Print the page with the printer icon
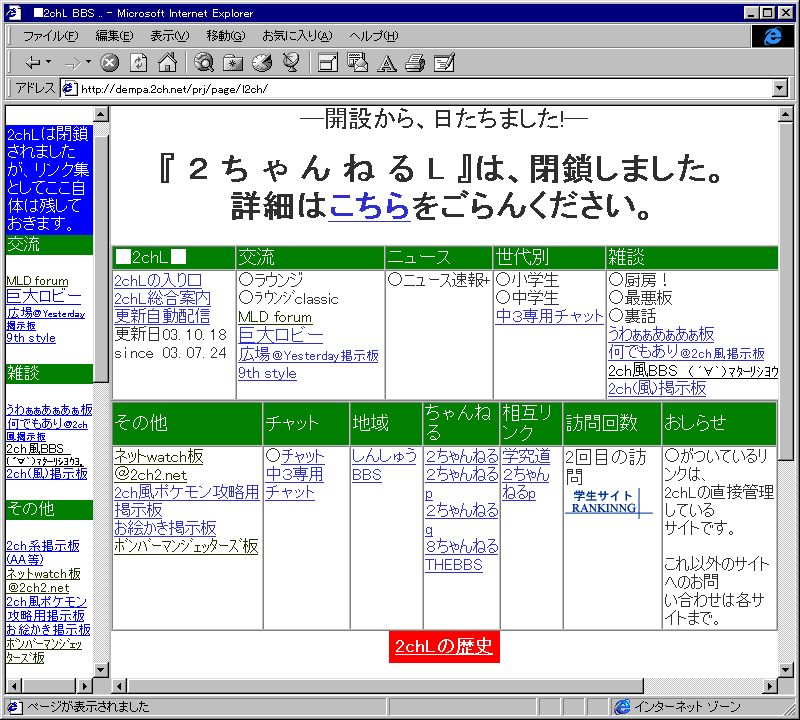Image resolution: width=800 pixels, height=720 pixels. [415, 63]
